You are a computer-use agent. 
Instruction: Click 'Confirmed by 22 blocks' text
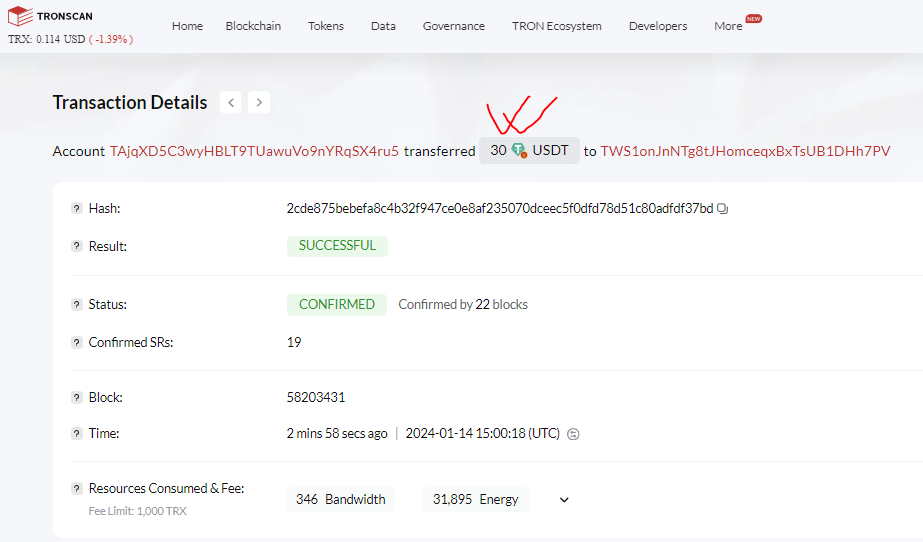point(463,304)
